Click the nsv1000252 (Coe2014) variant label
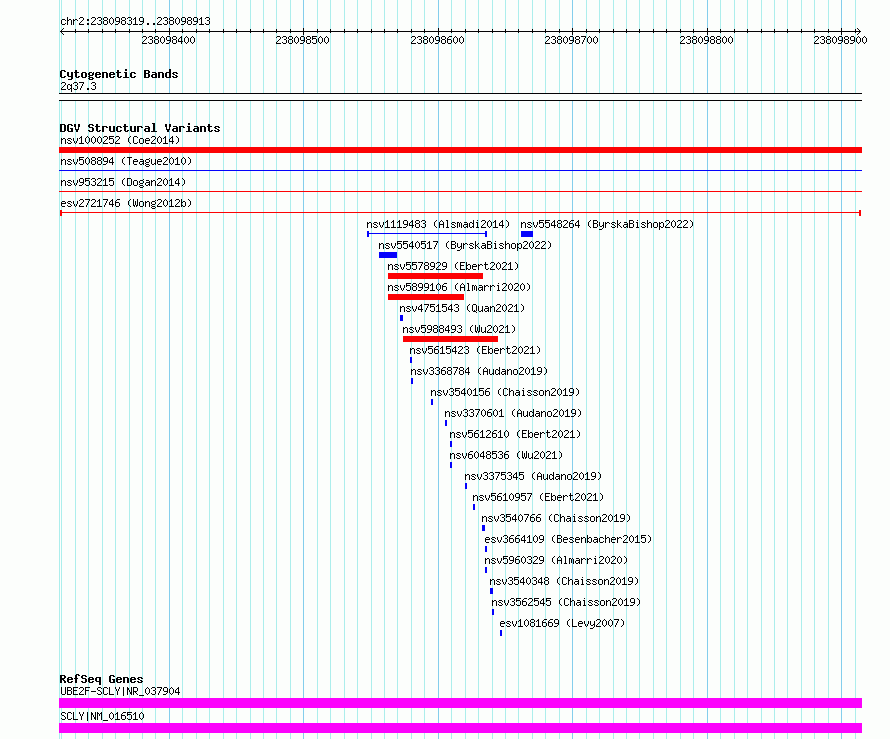Image resolution: width=890 pixels, height=739 pixels. [120, 140]
